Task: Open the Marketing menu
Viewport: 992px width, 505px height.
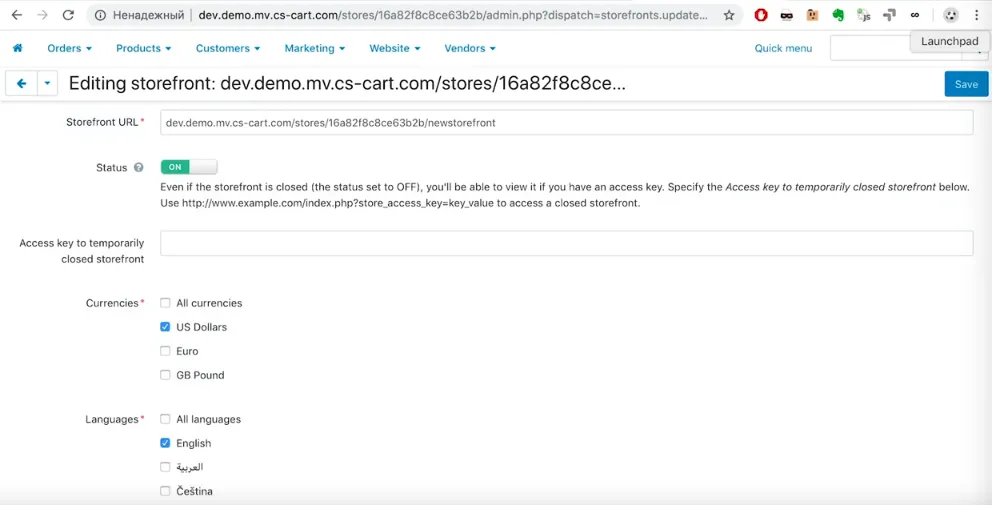Action: point(314,48)
